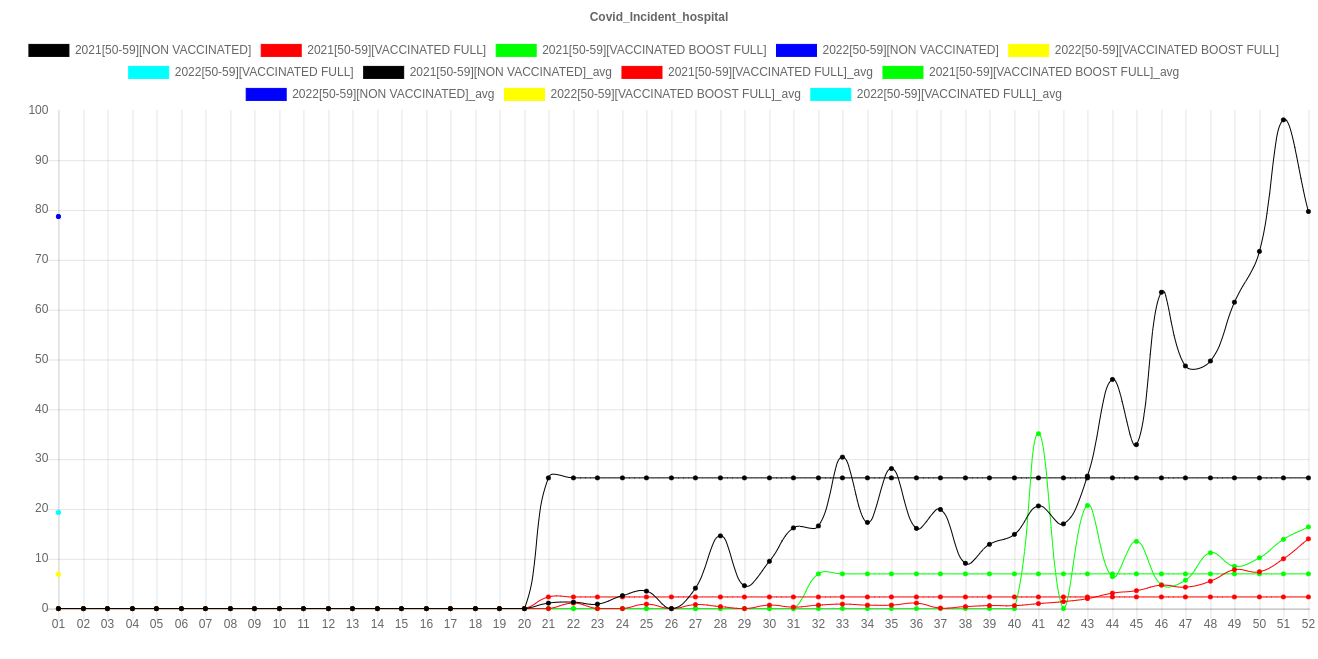Screen dimensions: 1318x659
Task: Toggle the 2021[50-59][VACCINATED BOOST FULL] legend label
Action: click(653, 50)
